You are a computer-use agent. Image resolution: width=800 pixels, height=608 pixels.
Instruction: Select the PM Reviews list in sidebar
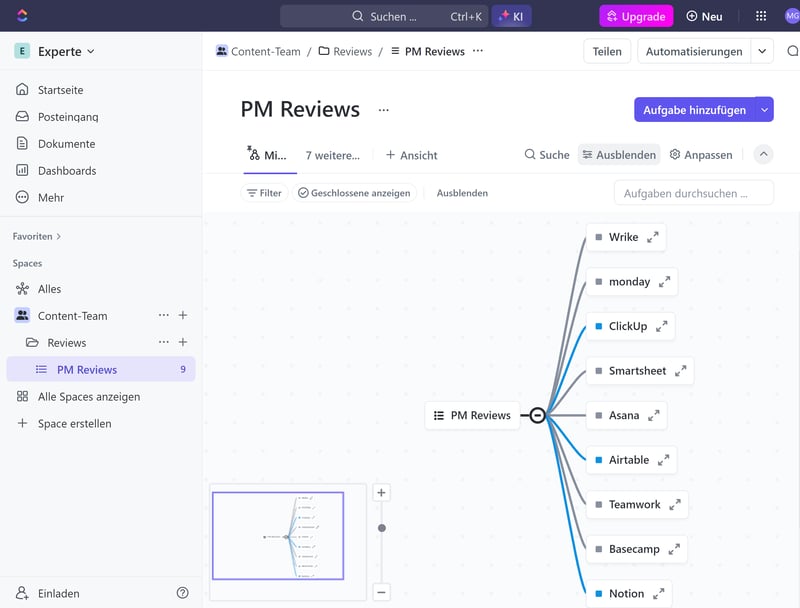point(101,369)
